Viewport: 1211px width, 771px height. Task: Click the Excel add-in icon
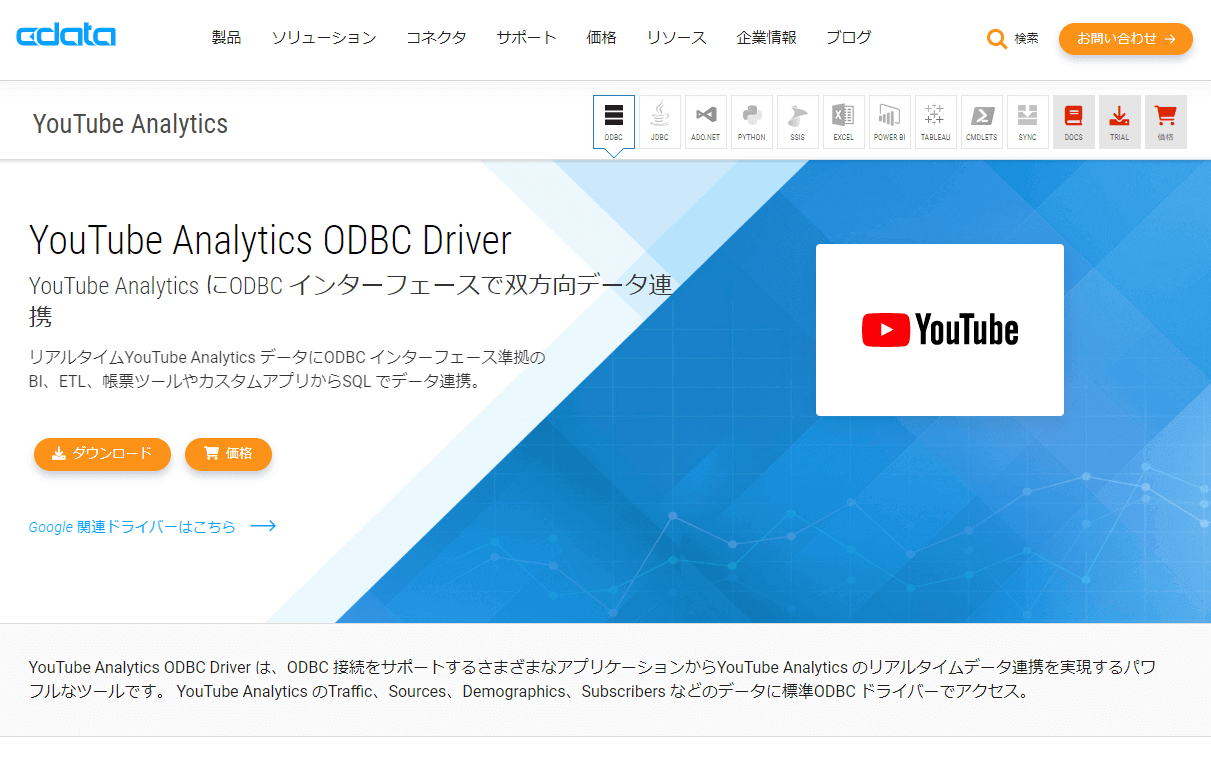843,120
